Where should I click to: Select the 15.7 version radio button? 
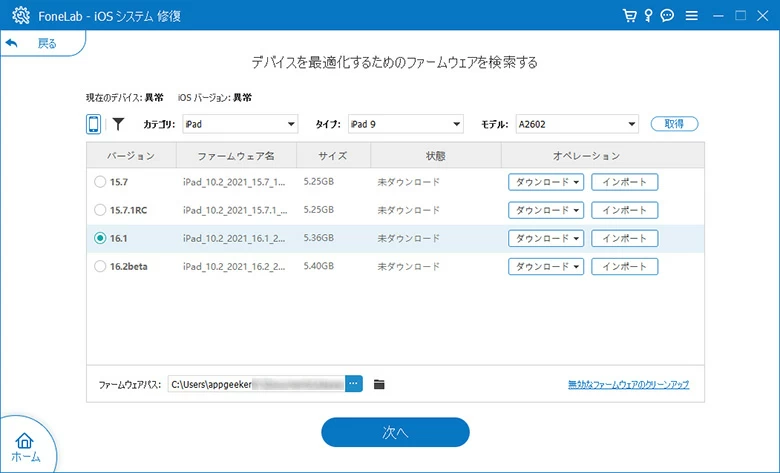point(99,182)
